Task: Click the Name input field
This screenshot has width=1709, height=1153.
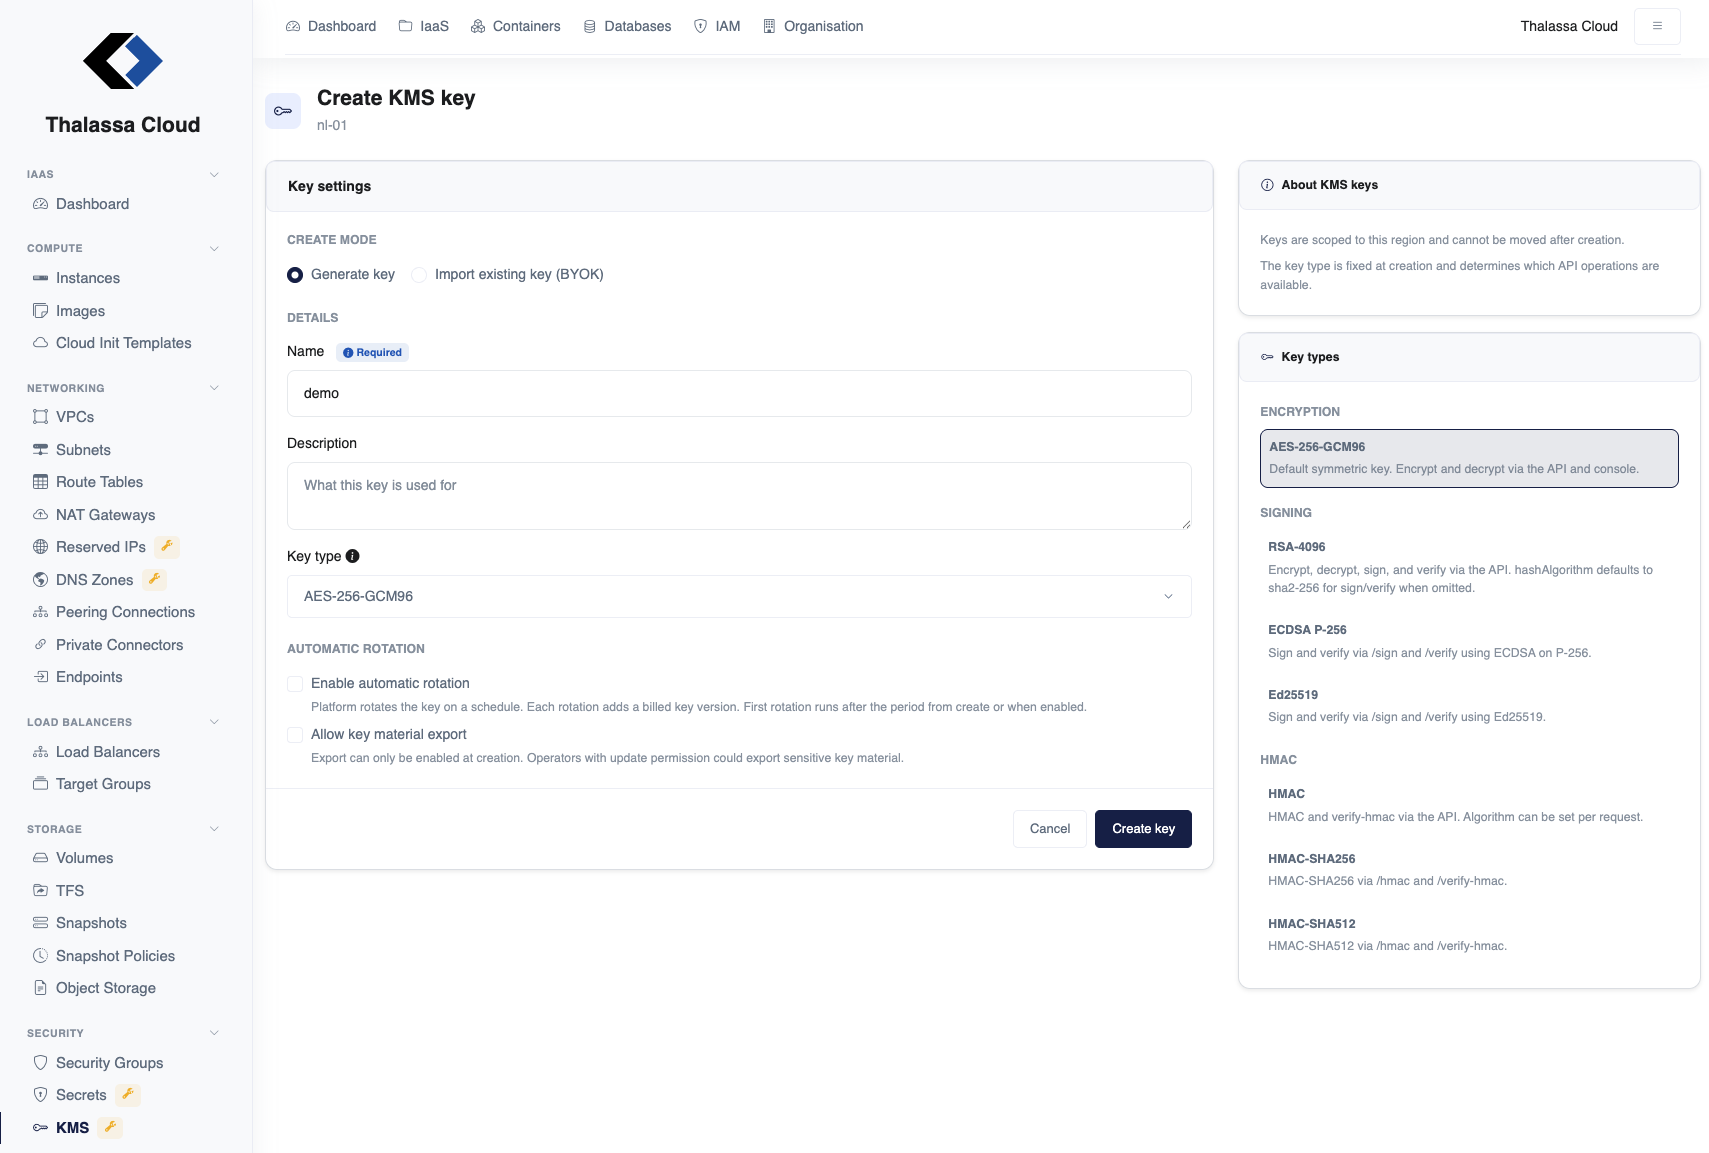Action: [739, 393]
